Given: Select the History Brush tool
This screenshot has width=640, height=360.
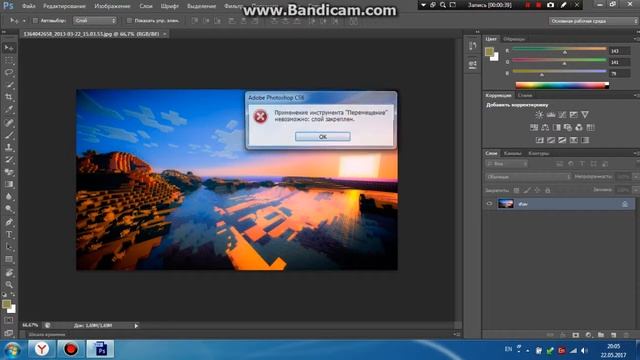Looking at the screenshot, I should click(9, 160).
